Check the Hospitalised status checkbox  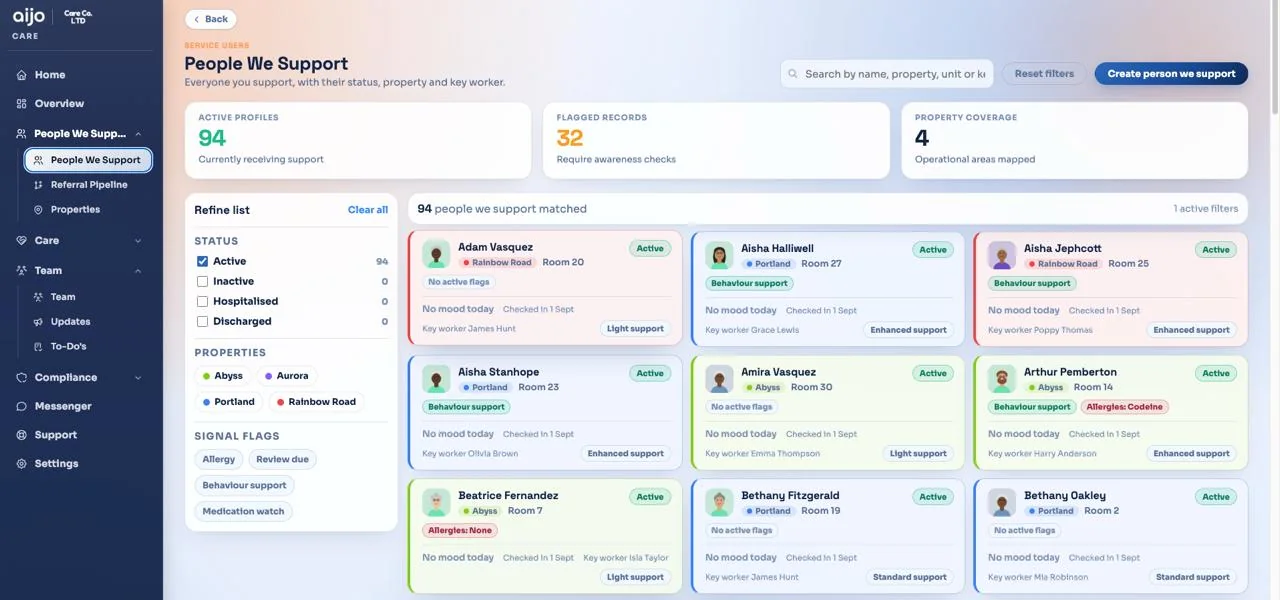click(203, 302)
